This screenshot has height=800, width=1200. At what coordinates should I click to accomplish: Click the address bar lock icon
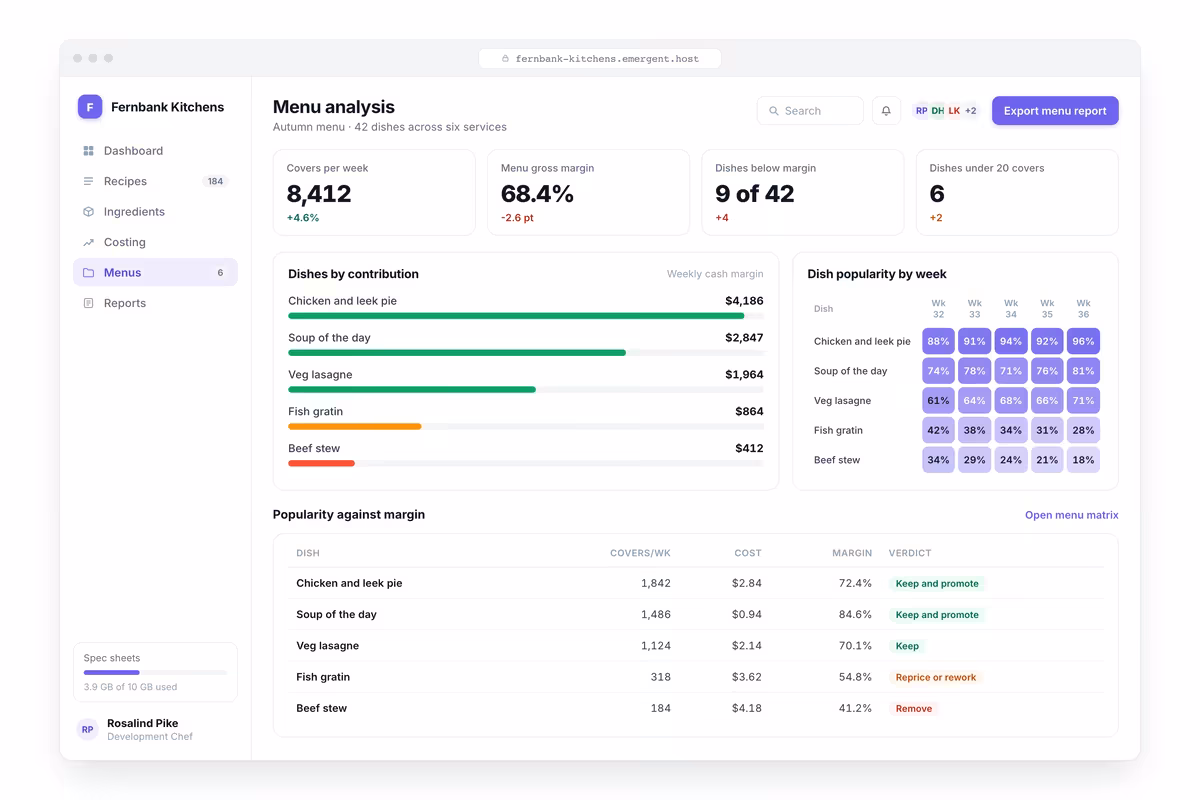click(505, 59)
